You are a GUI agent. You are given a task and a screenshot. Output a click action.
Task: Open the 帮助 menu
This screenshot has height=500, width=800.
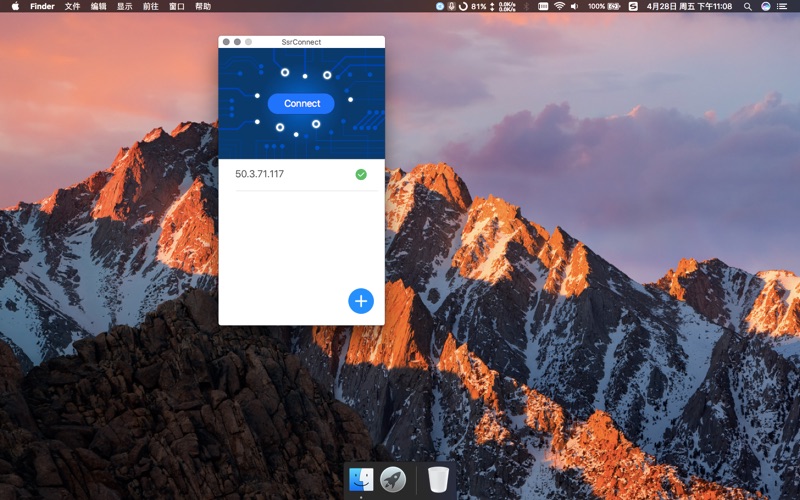pos(203,6)
